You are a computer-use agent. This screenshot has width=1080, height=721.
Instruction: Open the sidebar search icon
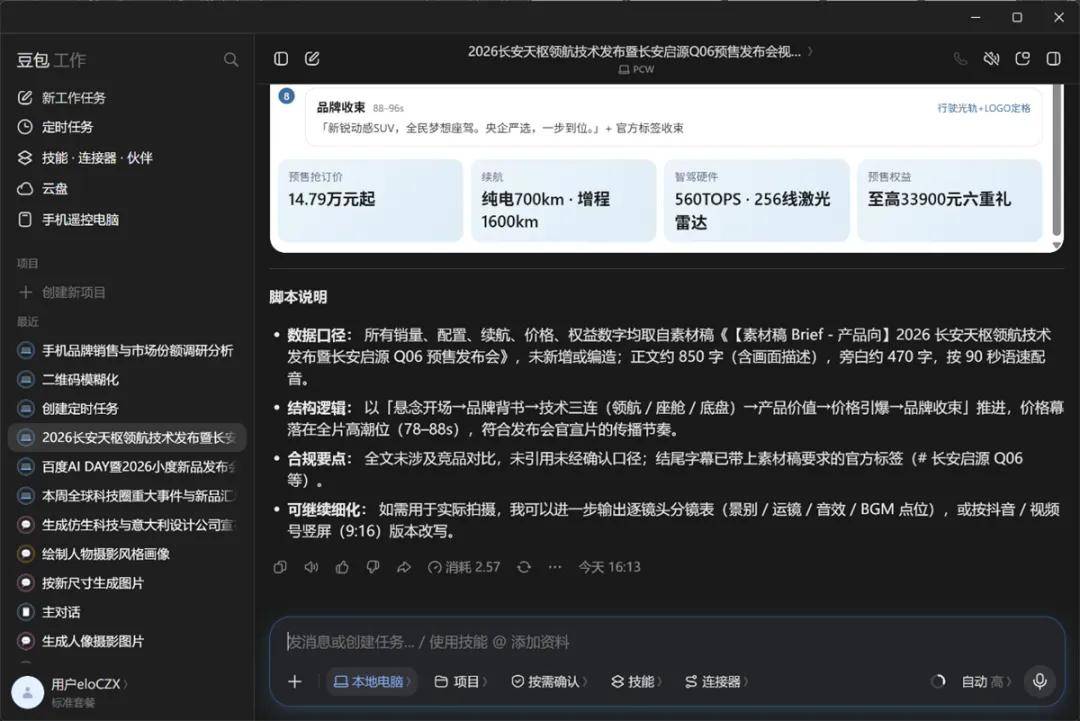point(231,60)
